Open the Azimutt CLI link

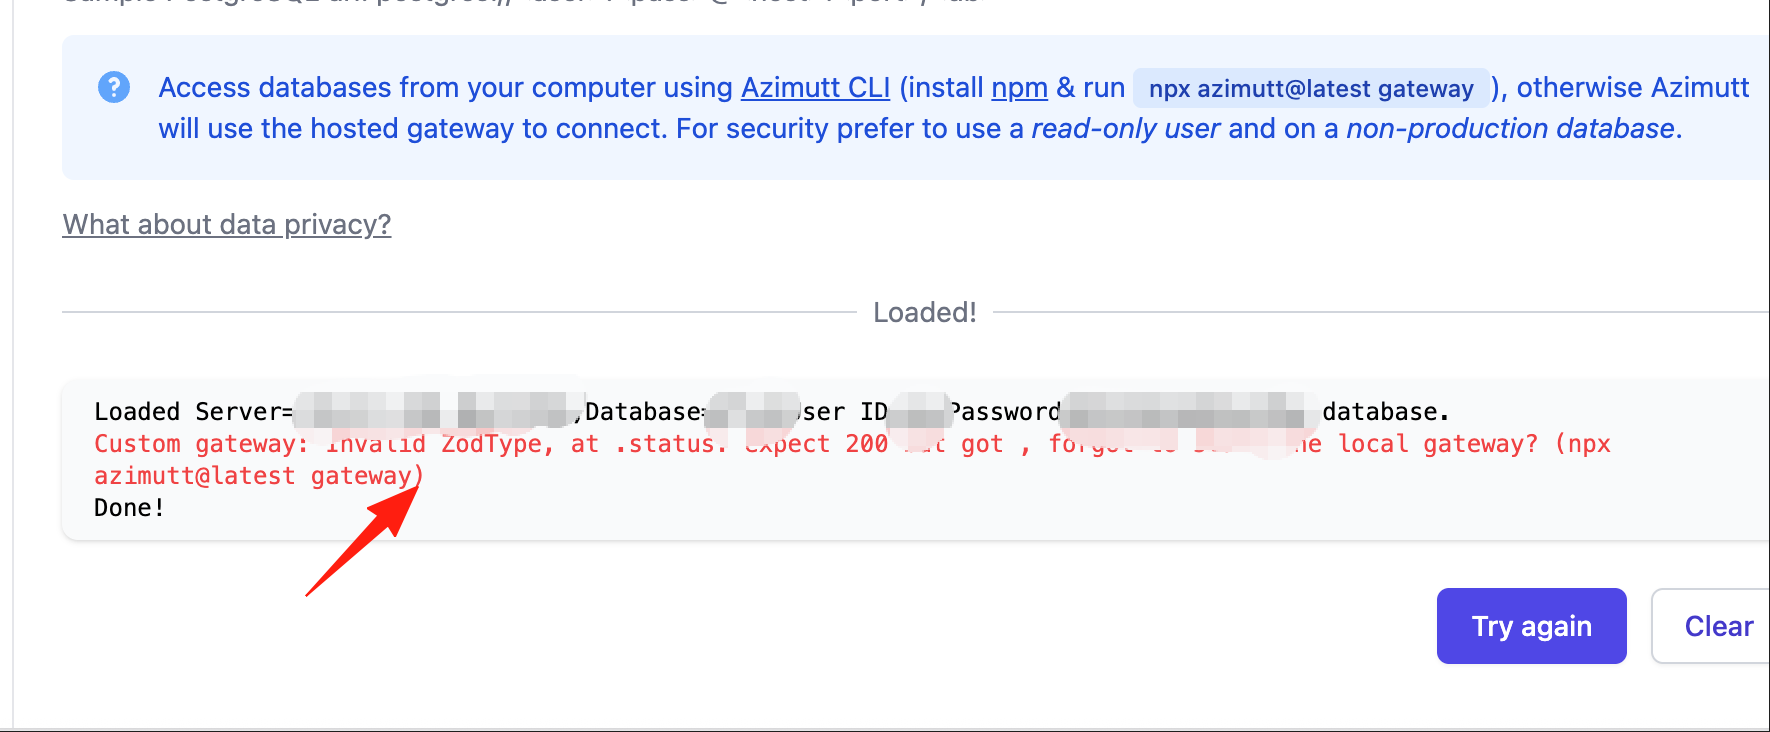point(815,88)
